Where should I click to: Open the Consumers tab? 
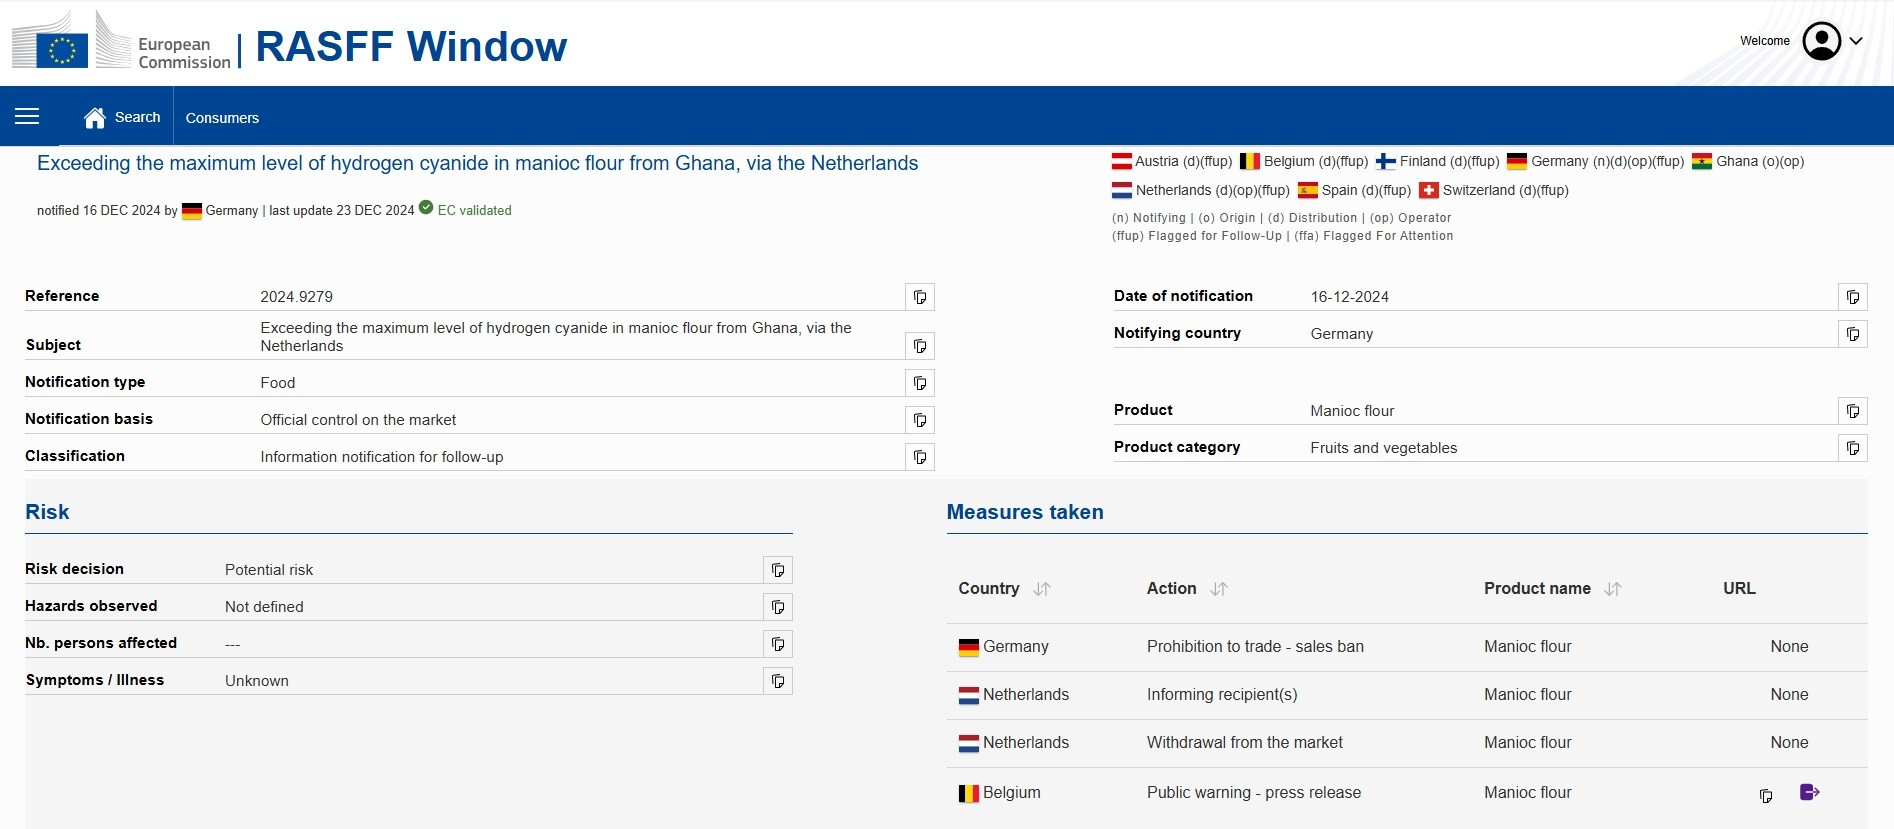coord(222,118)
